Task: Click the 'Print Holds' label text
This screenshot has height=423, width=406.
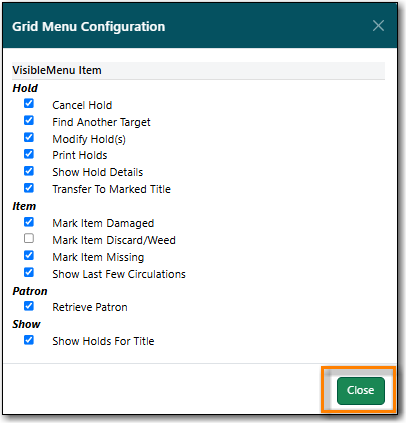Action: [80, 155]
